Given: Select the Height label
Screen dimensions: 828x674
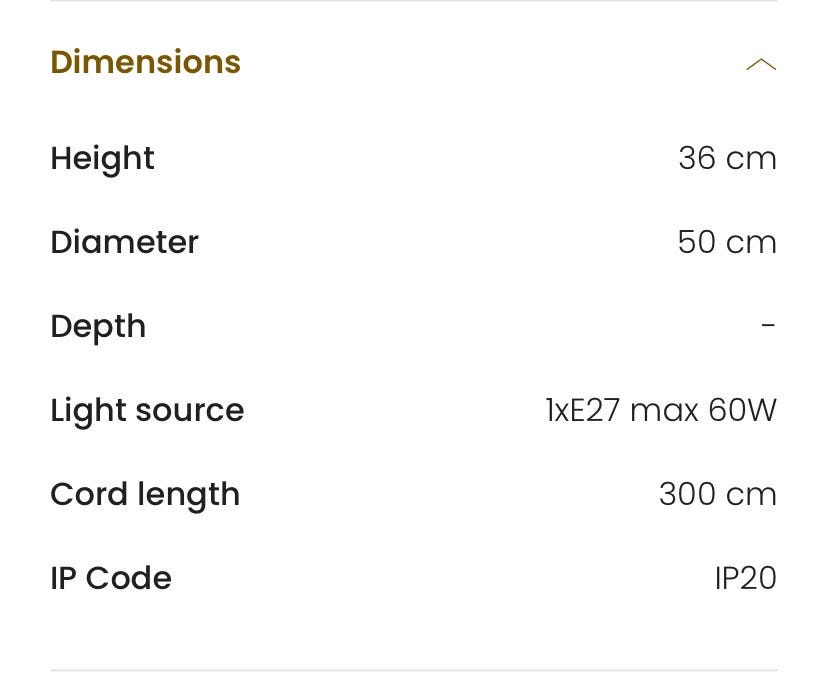Looking at the screenshot, I should click(102, 158).
